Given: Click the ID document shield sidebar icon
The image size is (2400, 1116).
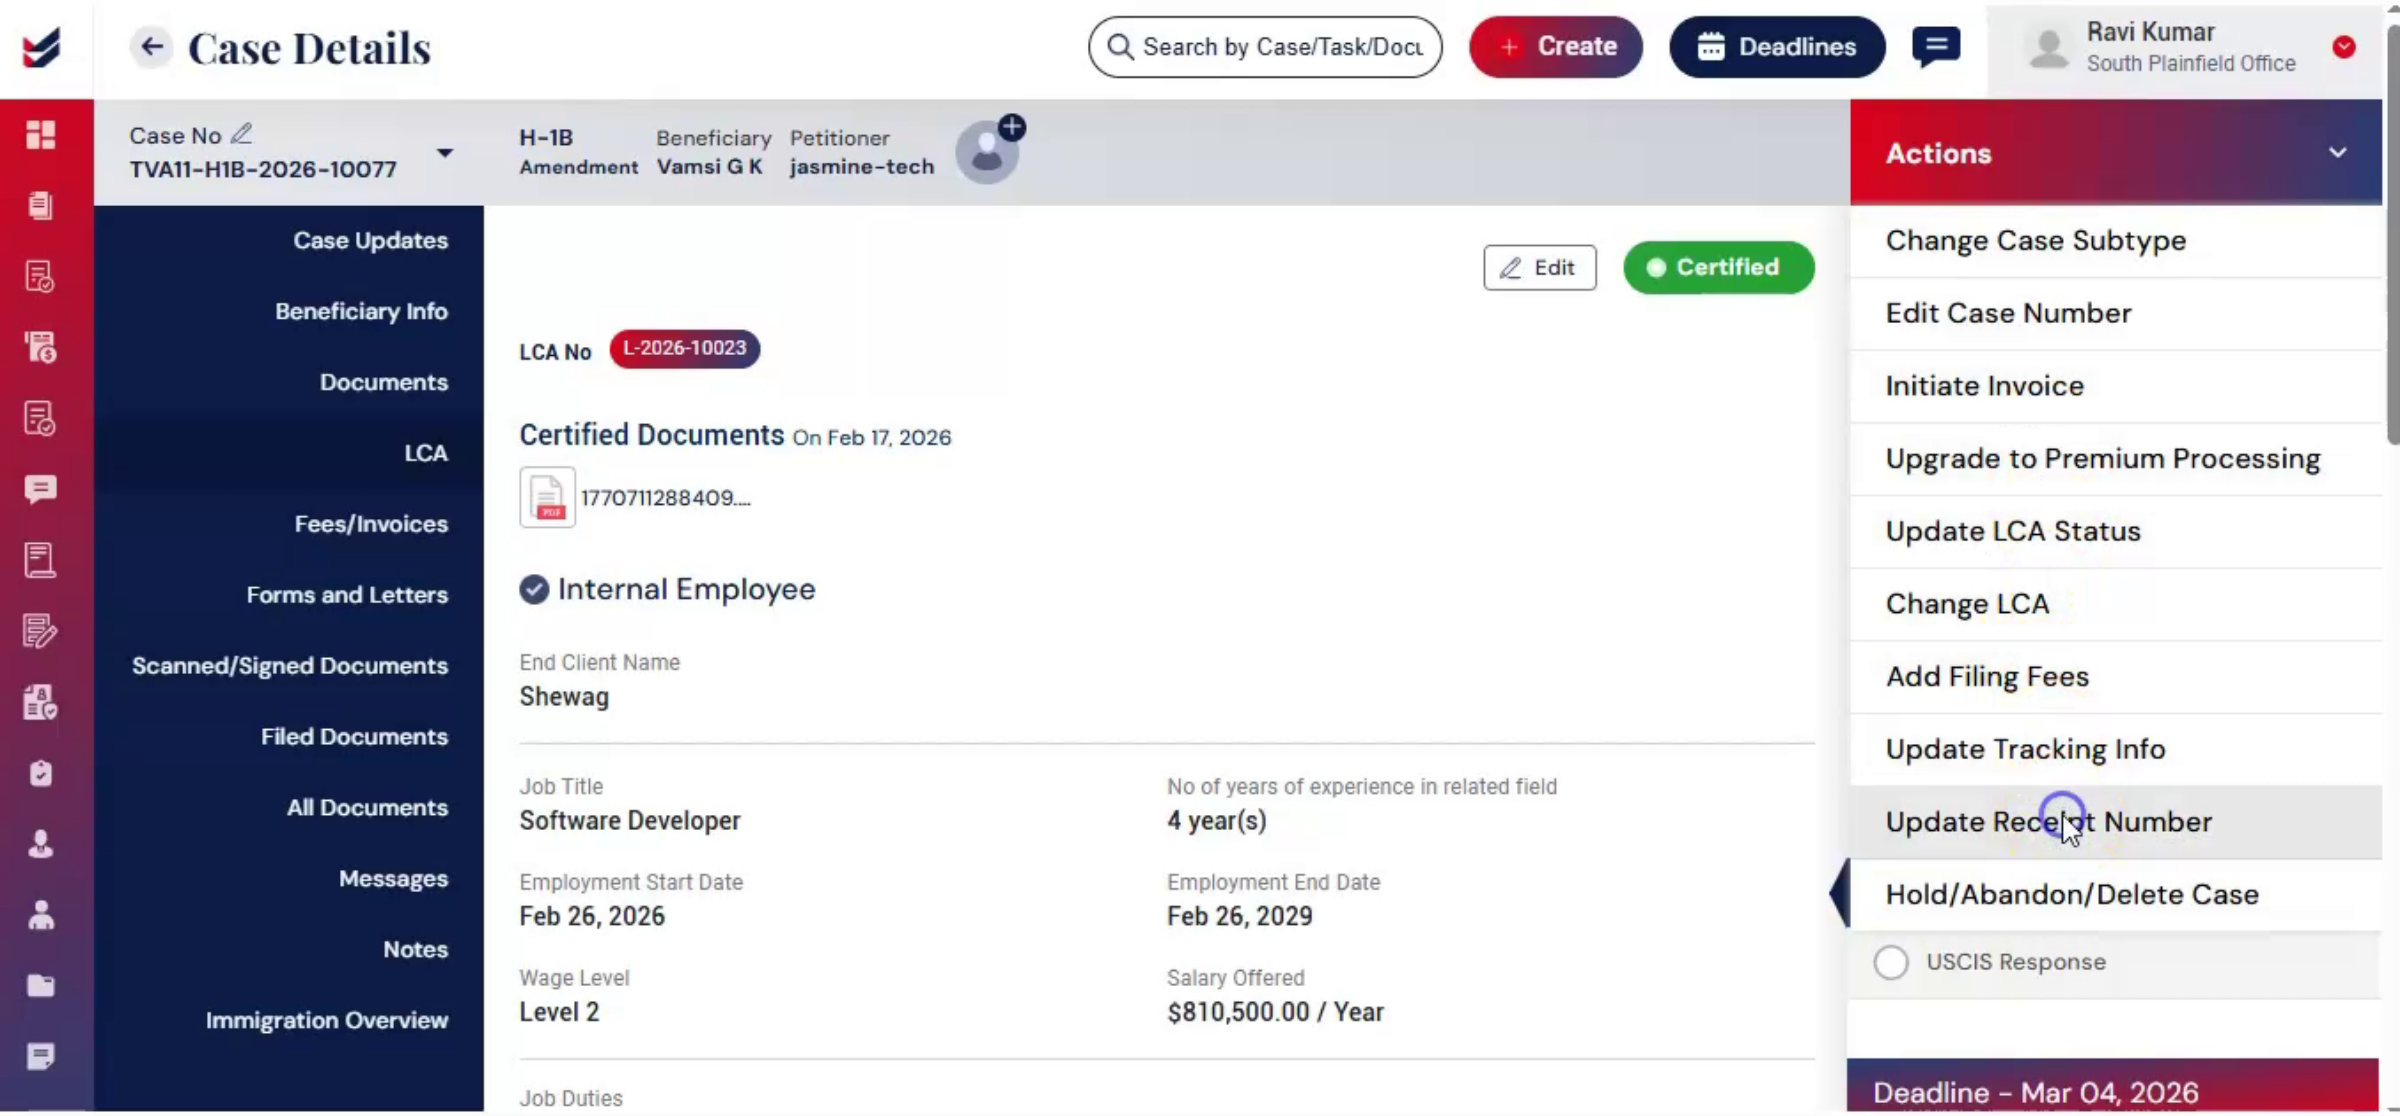Looking at the screenshot, I should (x=40, y=702).
